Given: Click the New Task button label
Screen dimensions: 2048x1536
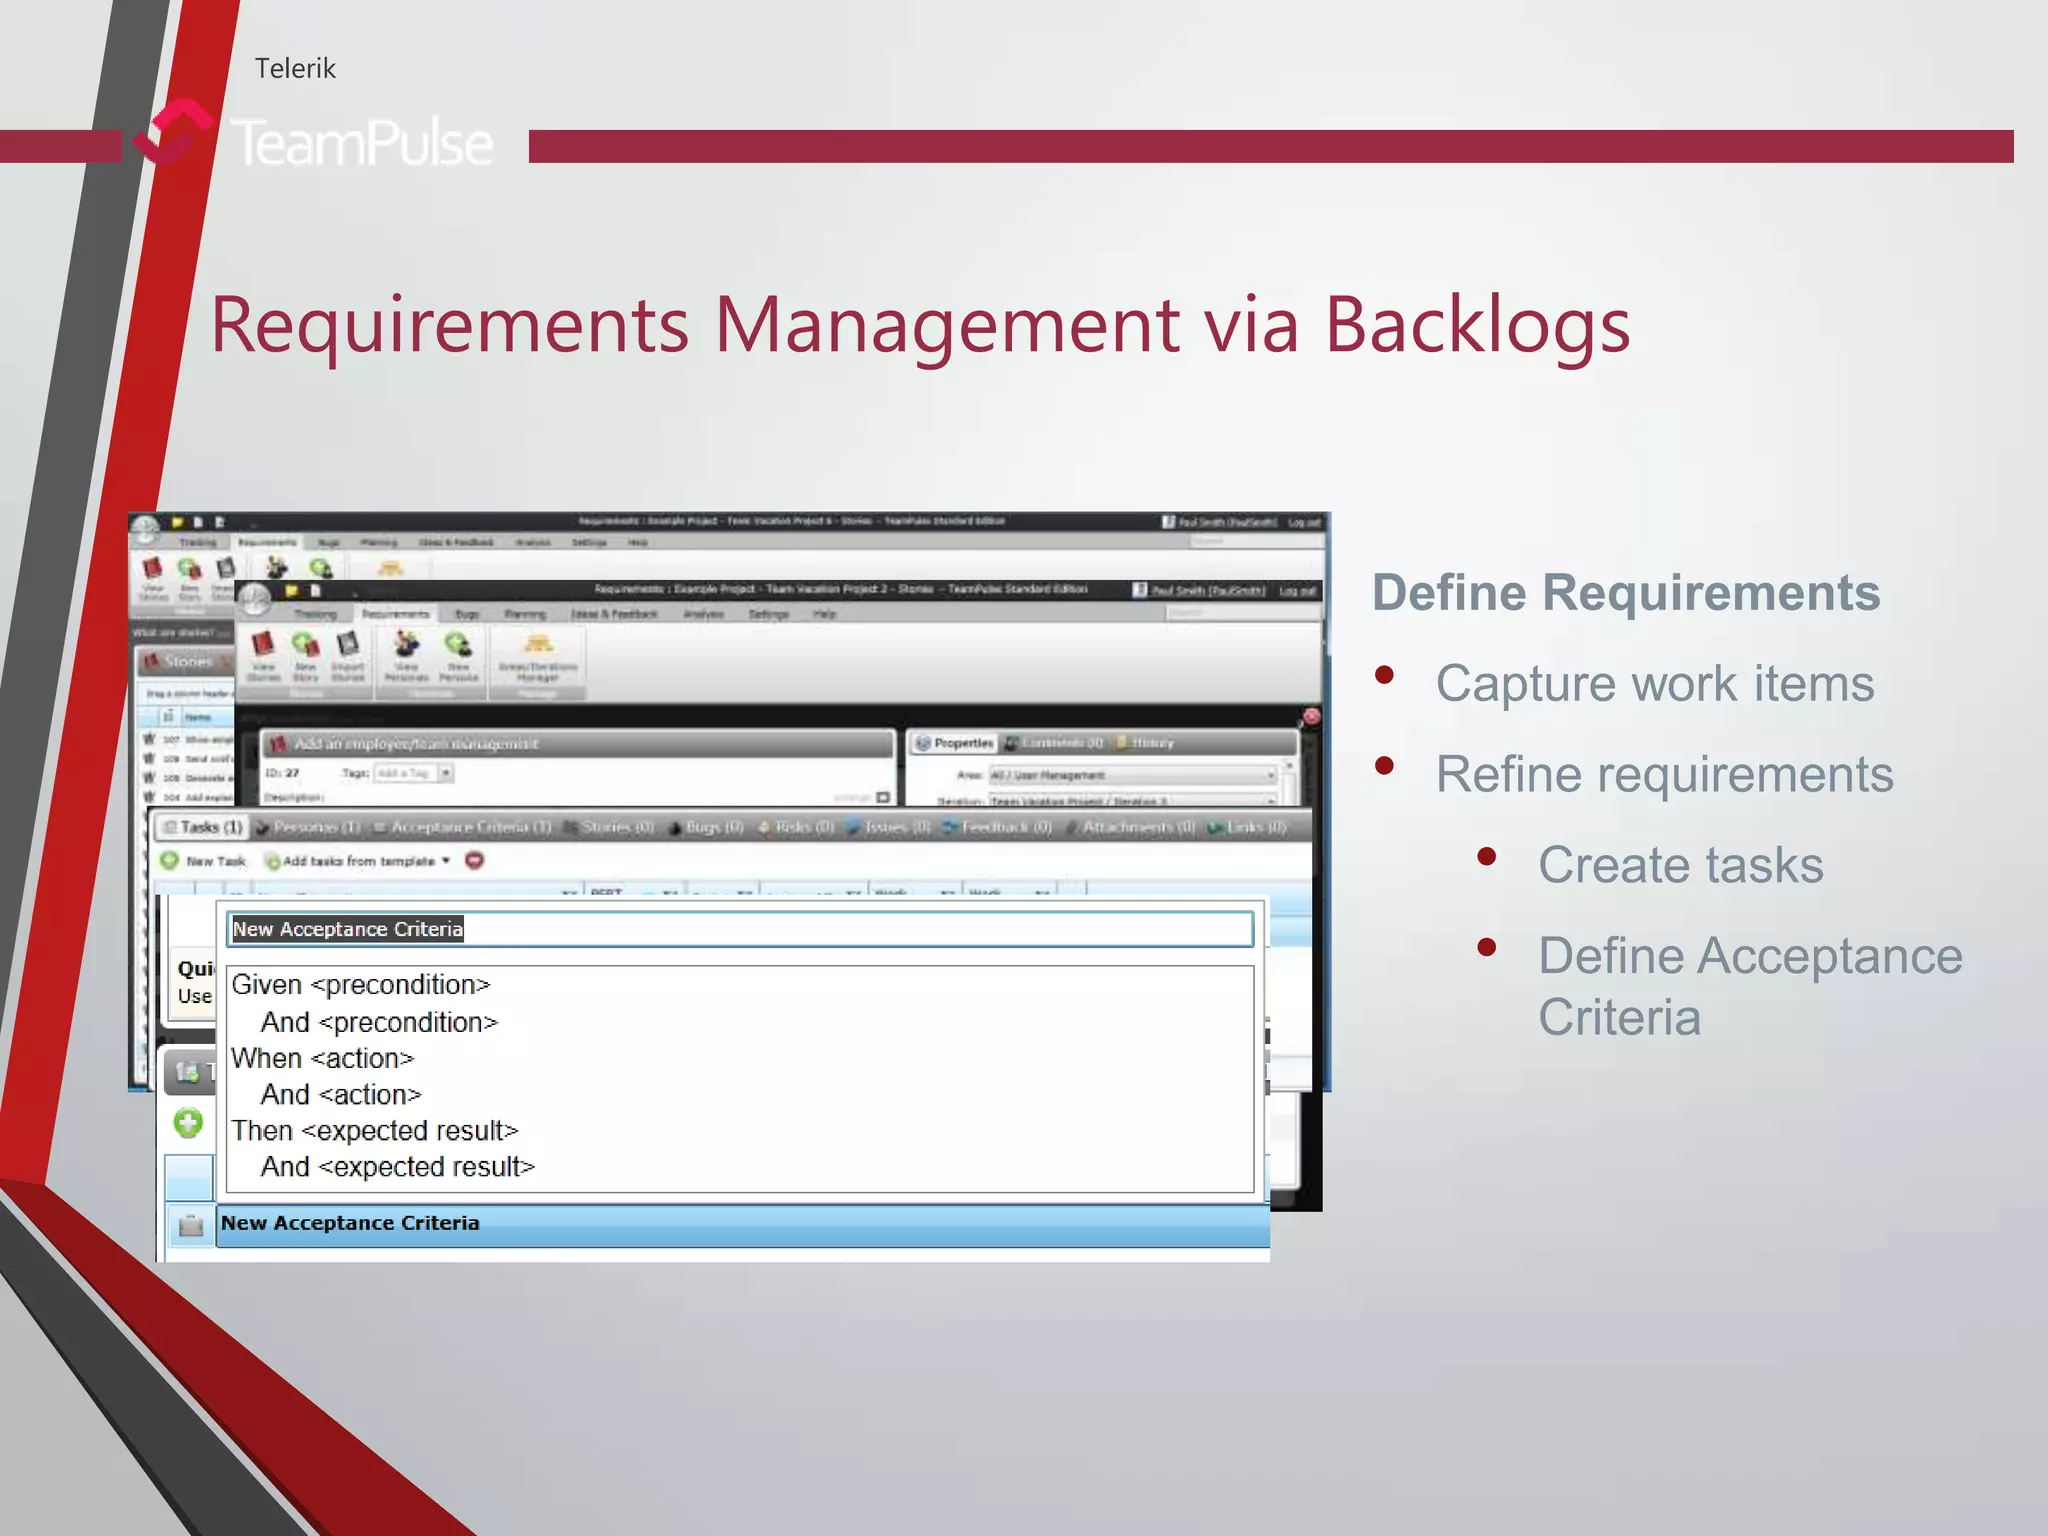Looking at the screenshot, I should [215, 861].
